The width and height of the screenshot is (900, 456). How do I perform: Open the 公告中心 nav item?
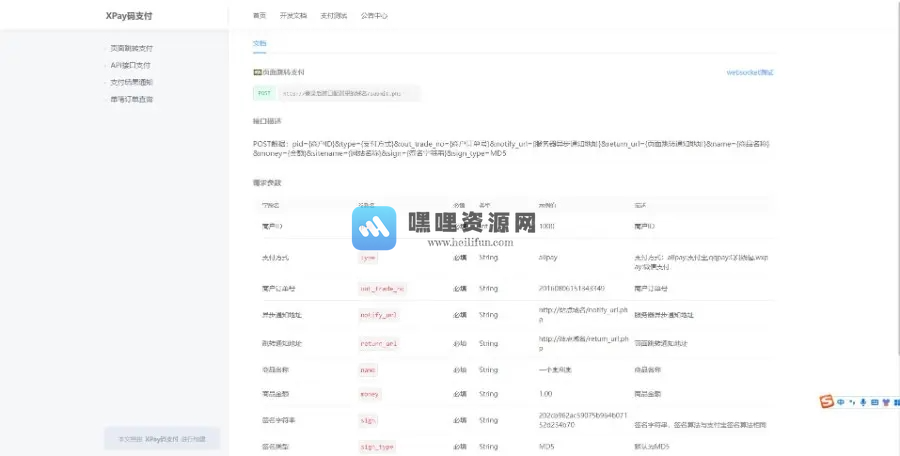(374, 16)
